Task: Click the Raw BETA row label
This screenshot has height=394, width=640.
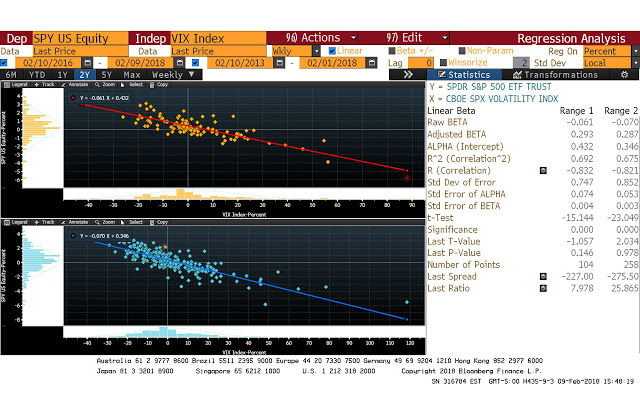Action: pos(447,122)
